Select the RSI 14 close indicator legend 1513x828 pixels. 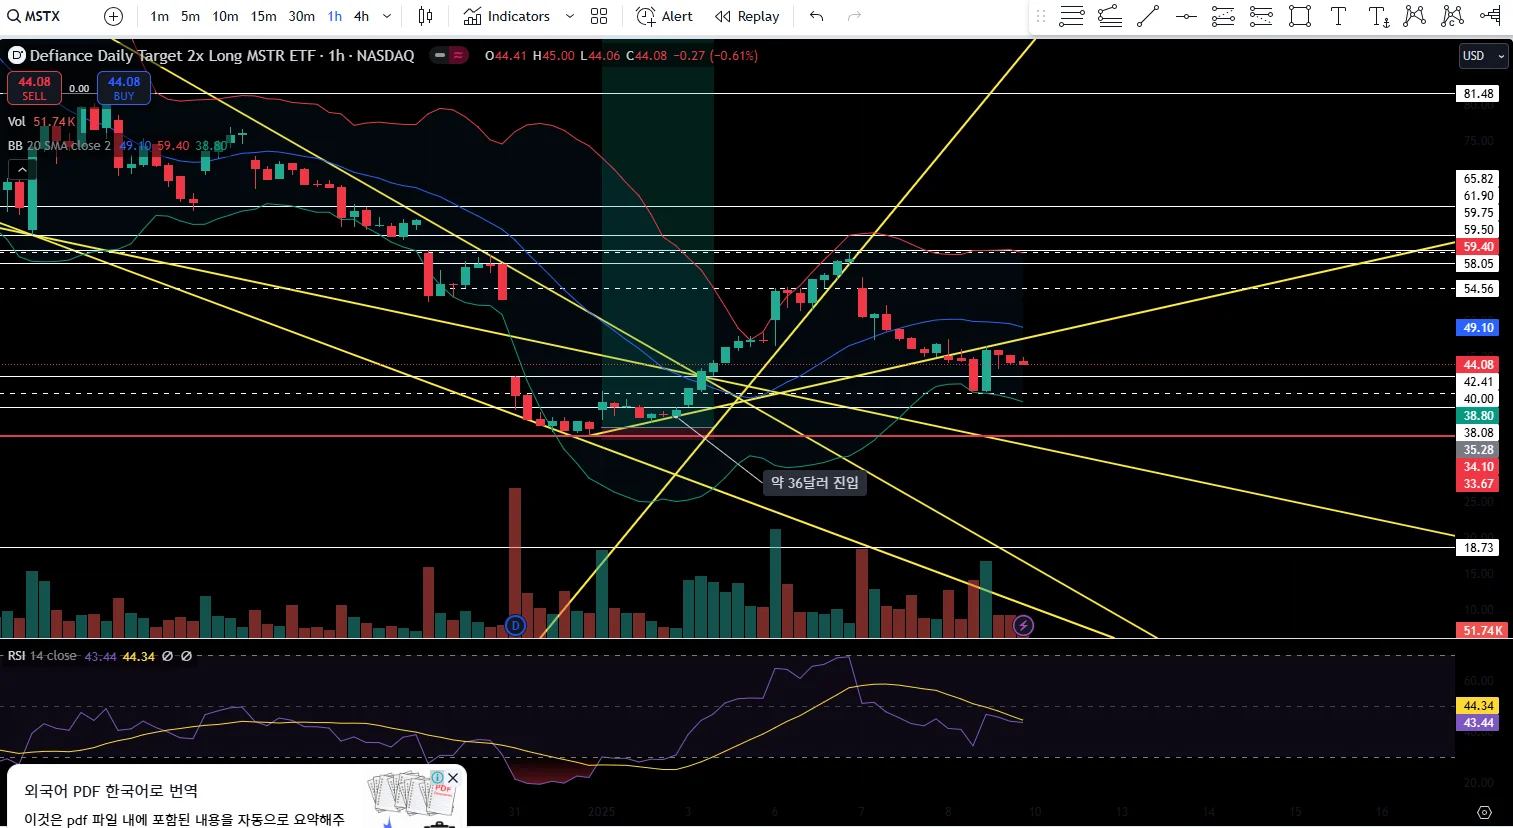point(42,656)
